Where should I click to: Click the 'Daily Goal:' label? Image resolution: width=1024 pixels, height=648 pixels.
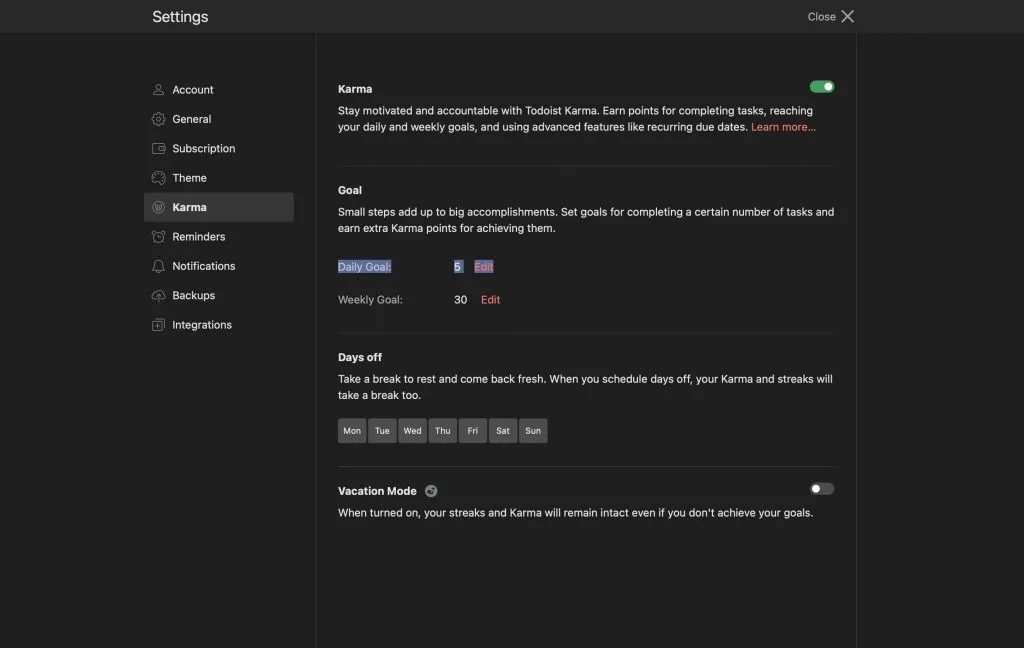pyautogui.click(x=364, y=267)
